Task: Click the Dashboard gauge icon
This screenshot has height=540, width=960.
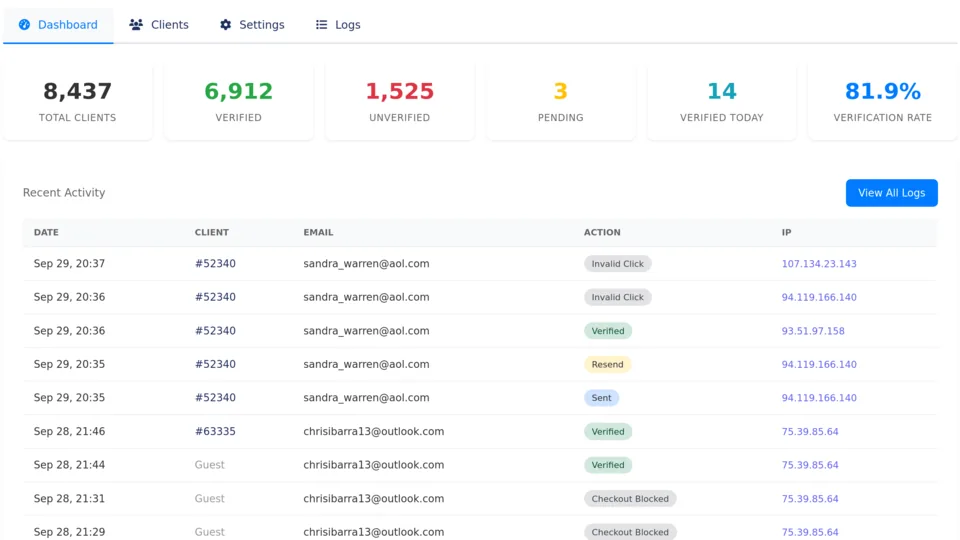Action: 24,24
